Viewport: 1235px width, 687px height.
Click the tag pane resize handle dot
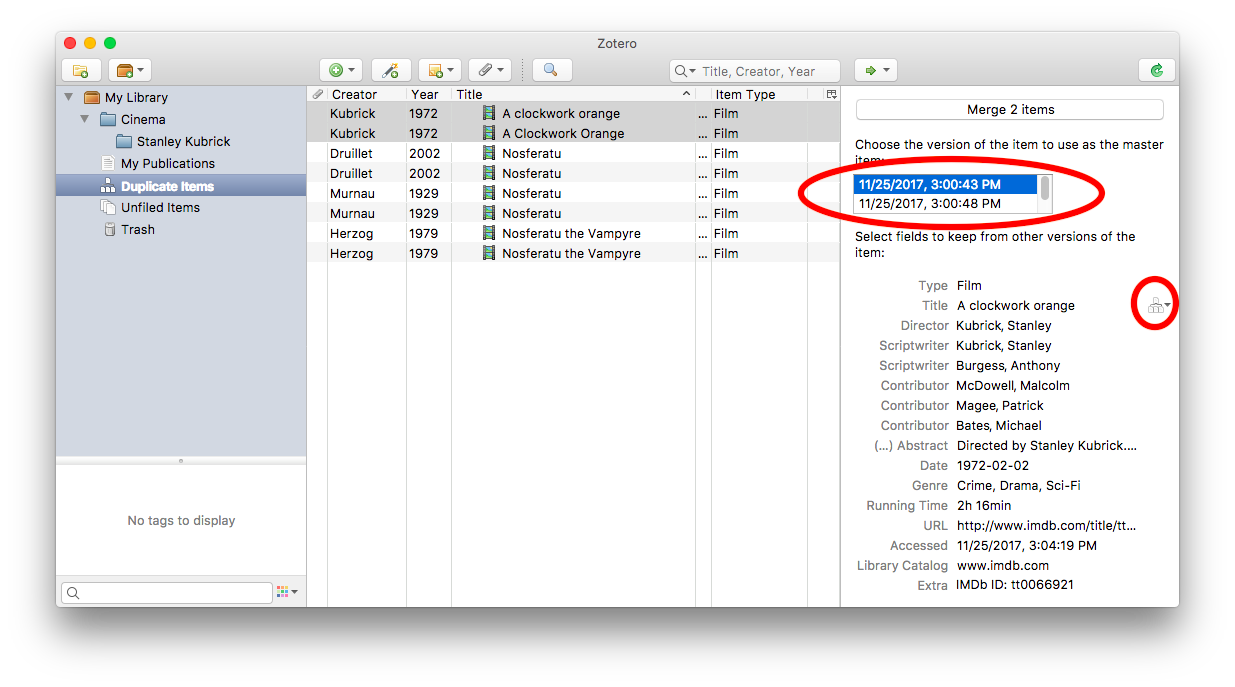(x=181, y=461)
